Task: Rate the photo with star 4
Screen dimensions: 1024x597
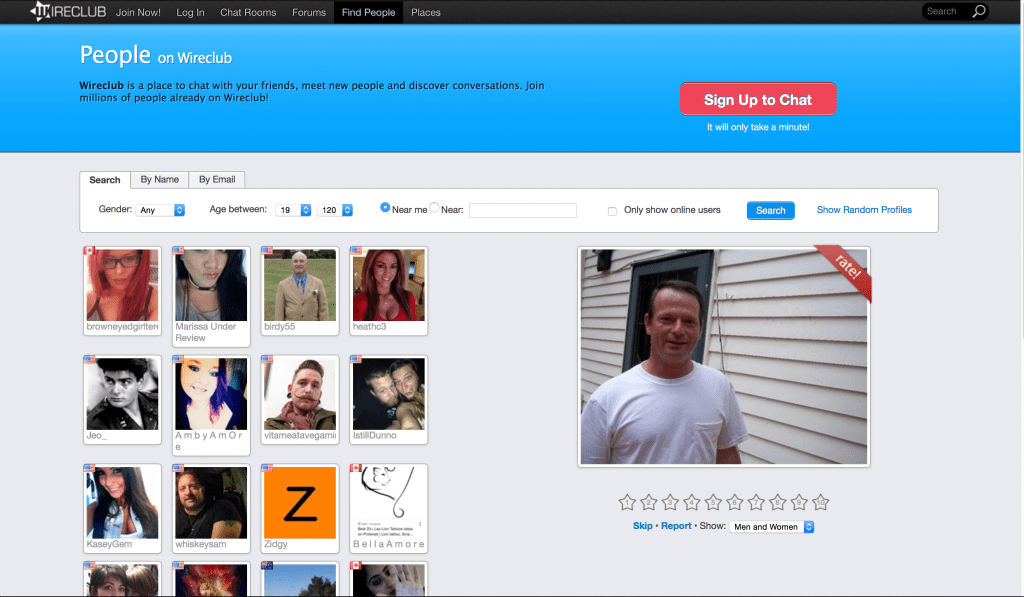Action: (x=692, y=502)
